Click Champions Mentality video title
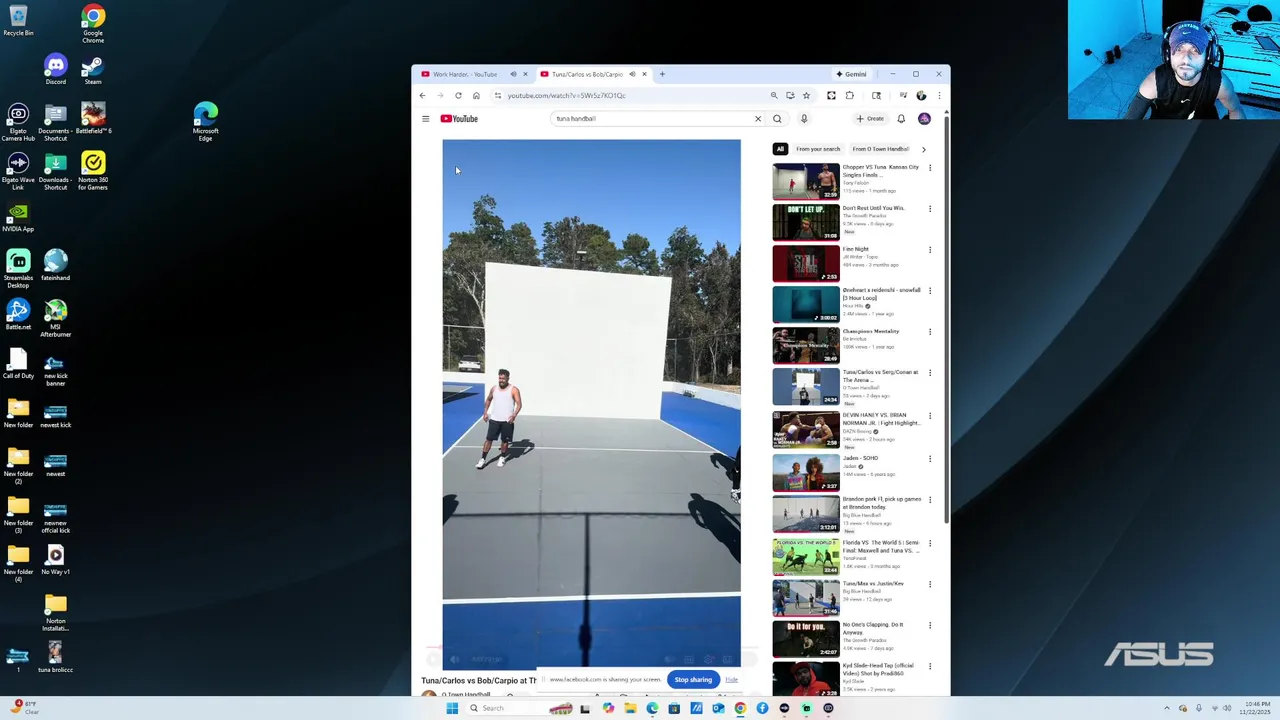1280x720 pixels. [x=871, y=331]
